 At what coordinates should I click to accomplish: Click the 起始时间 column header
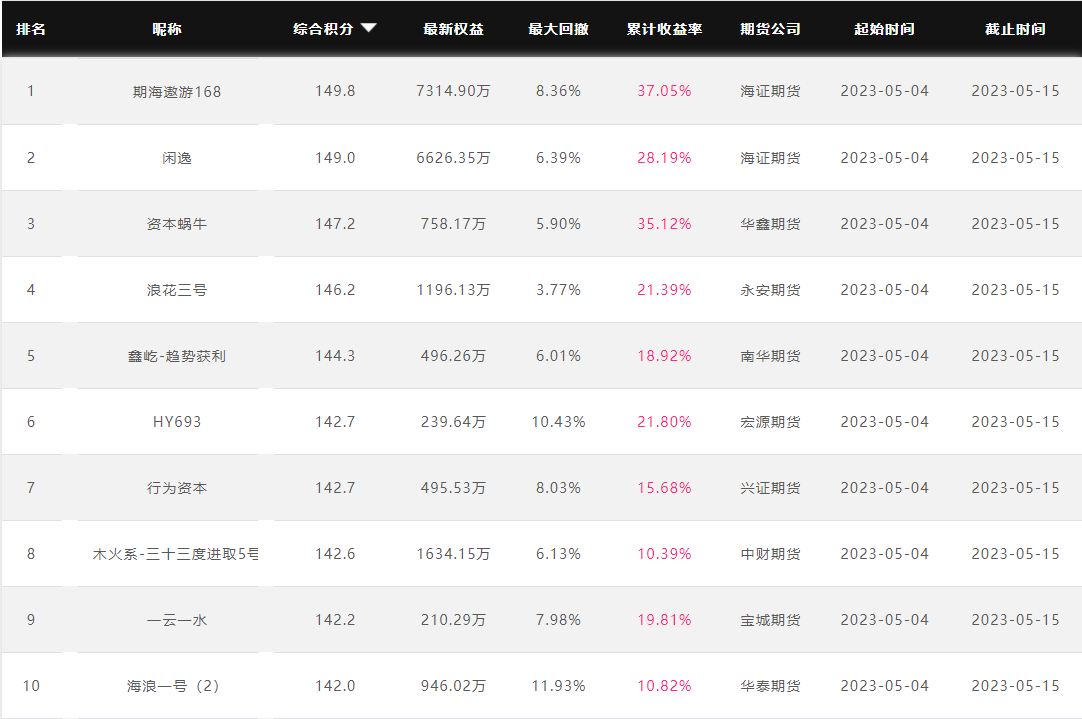pyautogui.click(x=884, y=29)
